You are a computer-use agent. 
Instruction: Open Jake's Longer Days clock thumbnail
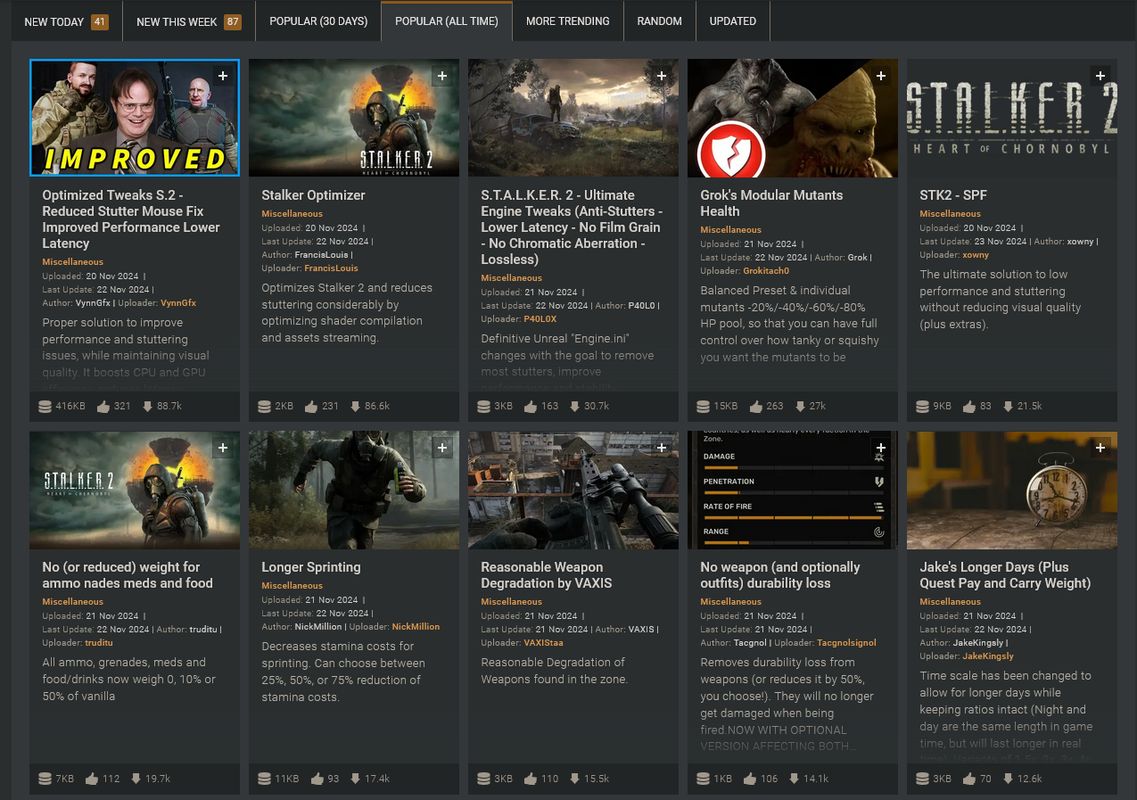point(1011,490)
